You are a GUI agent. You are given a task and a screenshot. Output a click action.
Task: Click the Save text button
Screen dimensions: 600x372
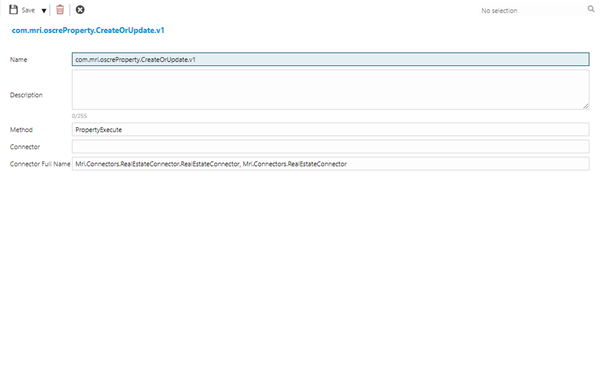pos(28,10)
